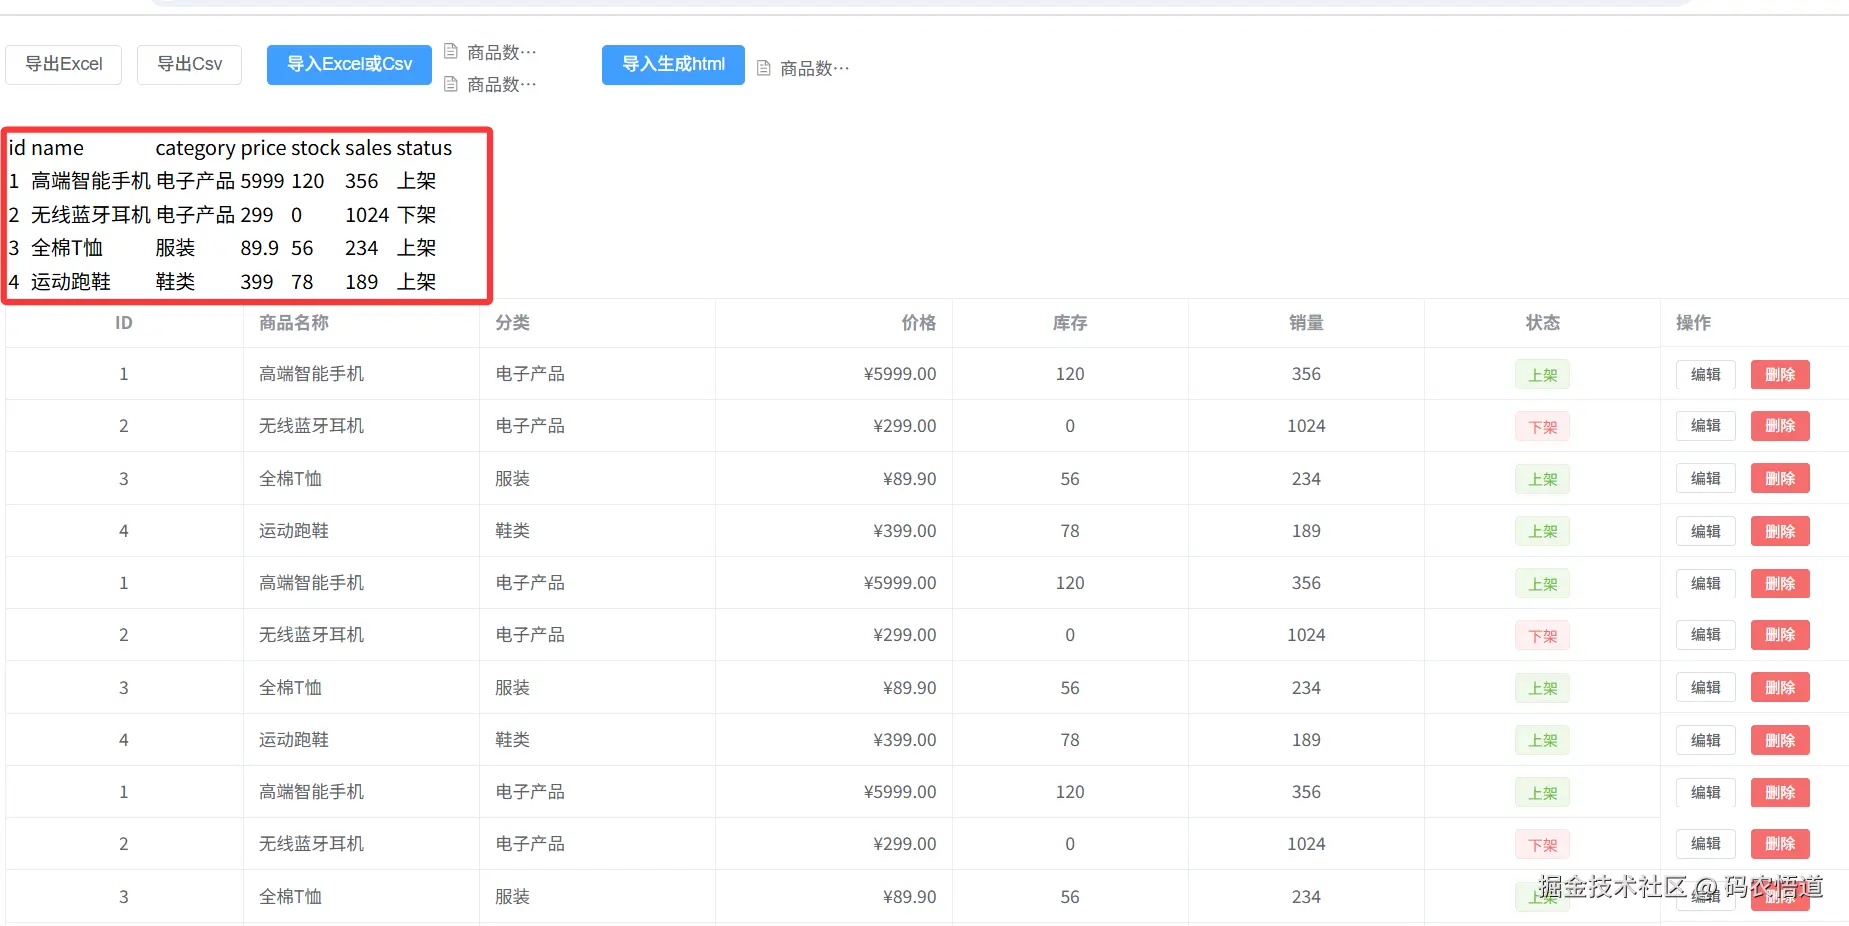Click the blue 导入生成html button
Viewport: 1849px width, 926px height.
pyautogui.click(x=673, y=65)
